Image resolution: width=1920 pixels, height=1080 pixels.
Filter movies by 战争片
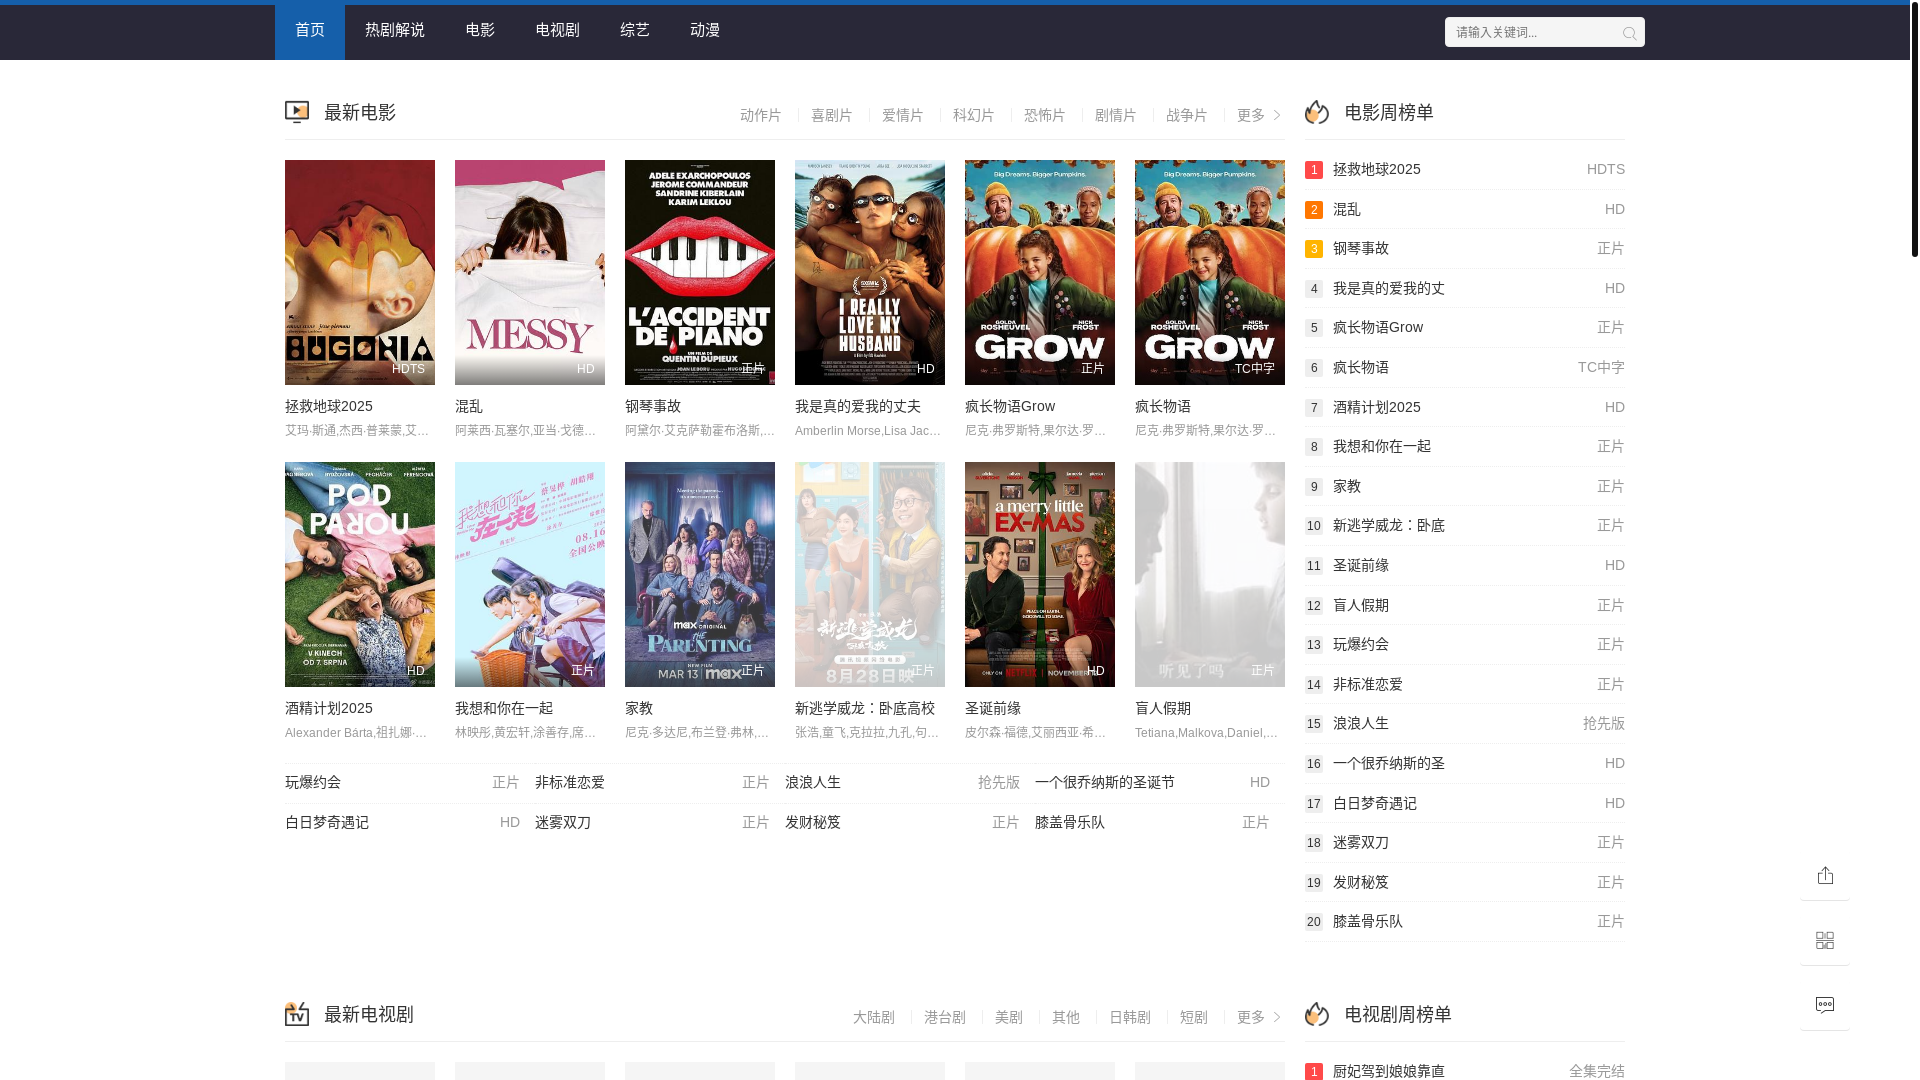pos(1186,116)
